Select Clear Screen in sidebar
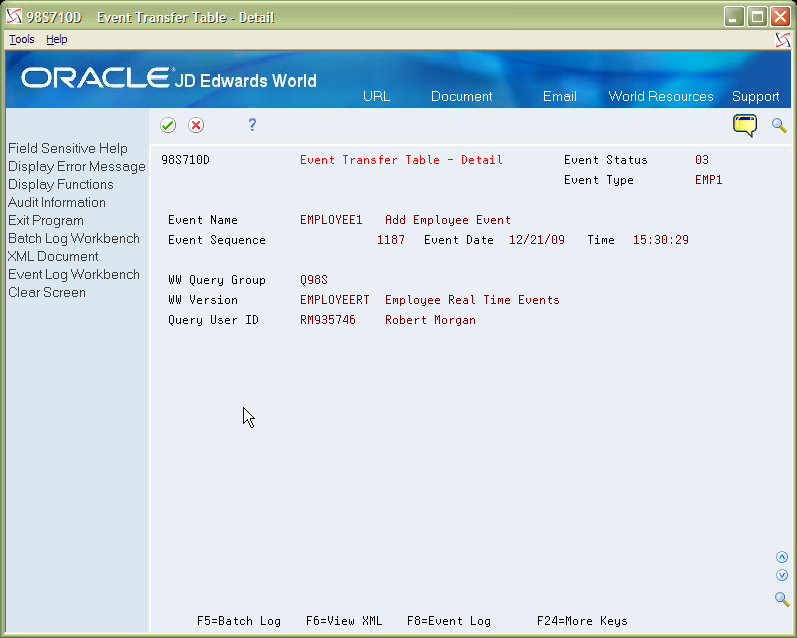This screenshot has height=638, width=797. (47, 292)
